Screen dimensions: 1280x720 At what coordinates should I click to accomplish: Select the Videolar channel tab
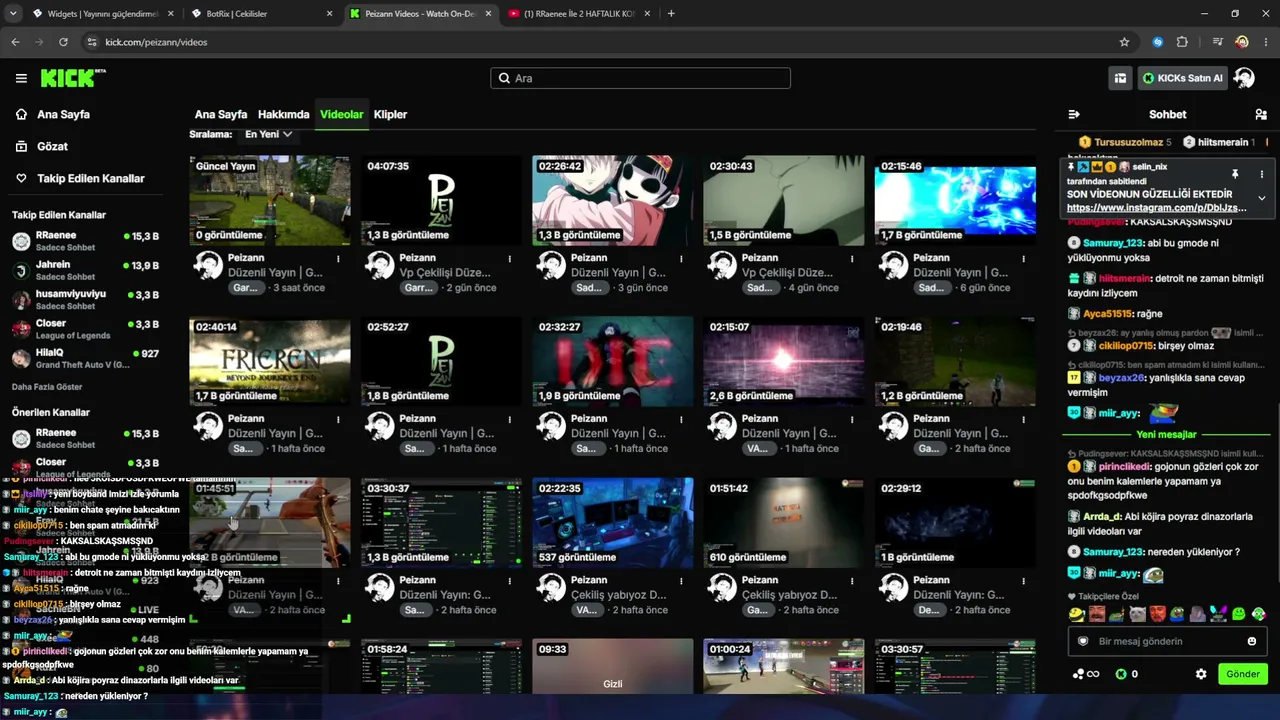342,114
